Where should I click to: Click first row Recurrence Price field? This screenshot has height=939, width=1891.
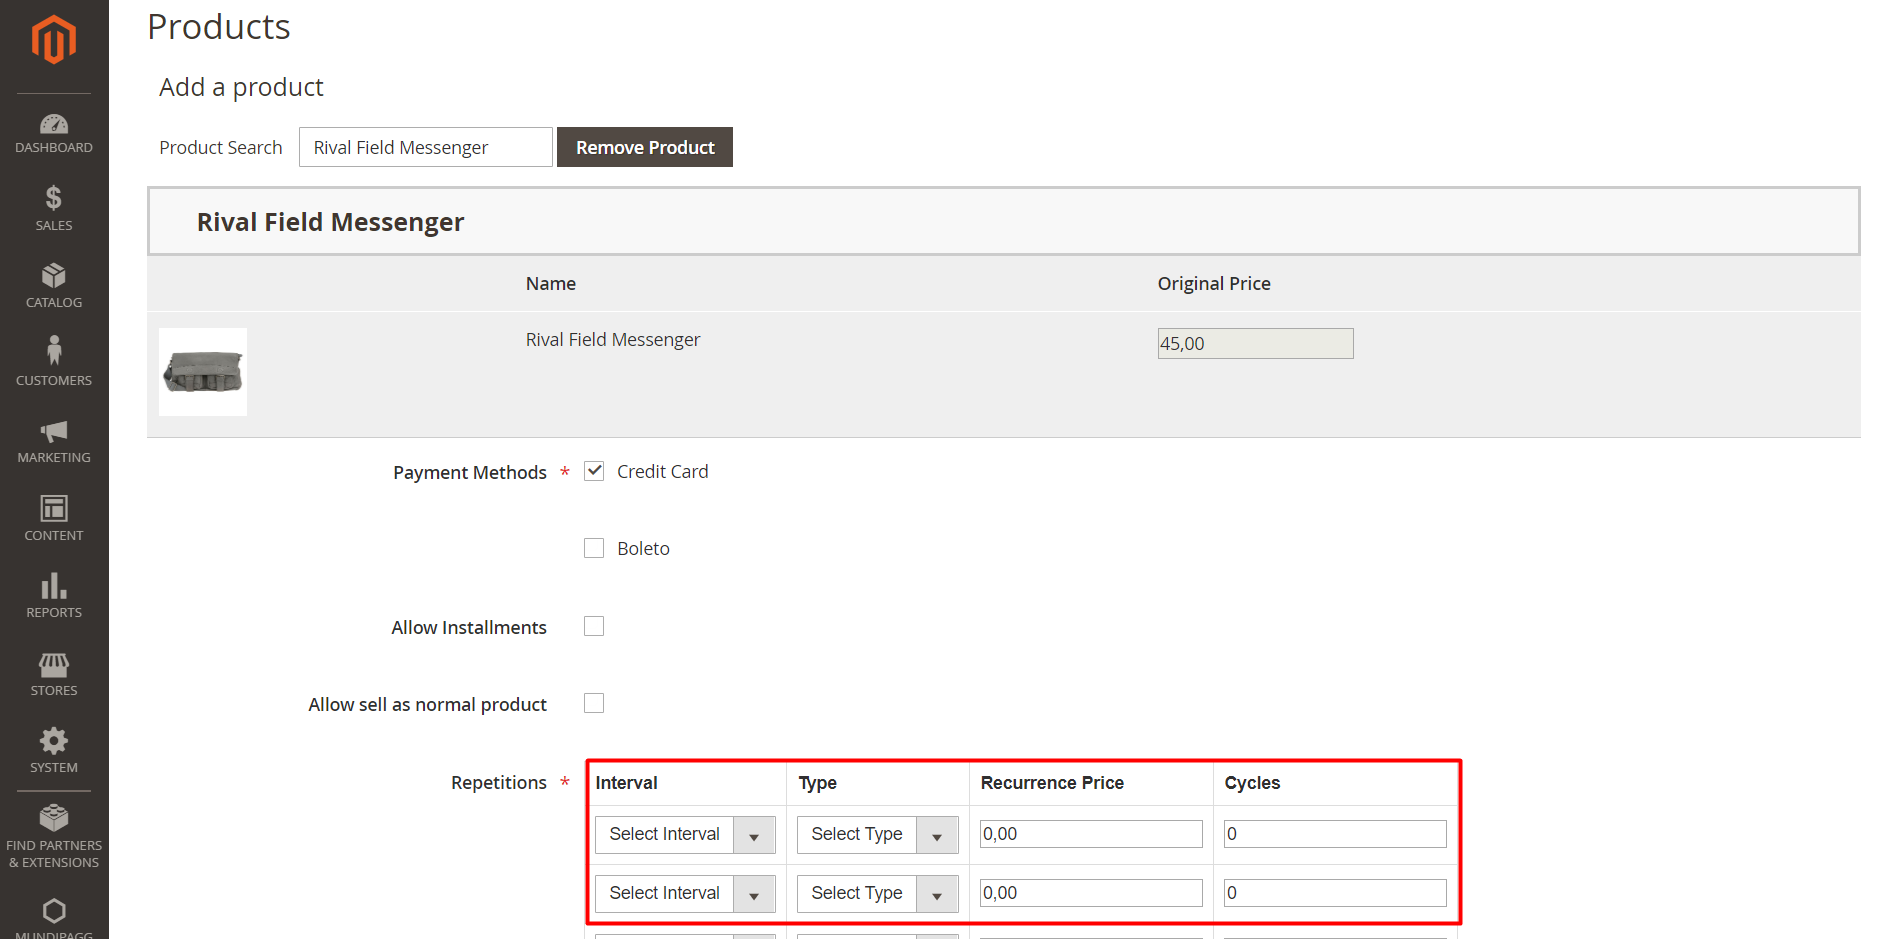(1091, 834)
